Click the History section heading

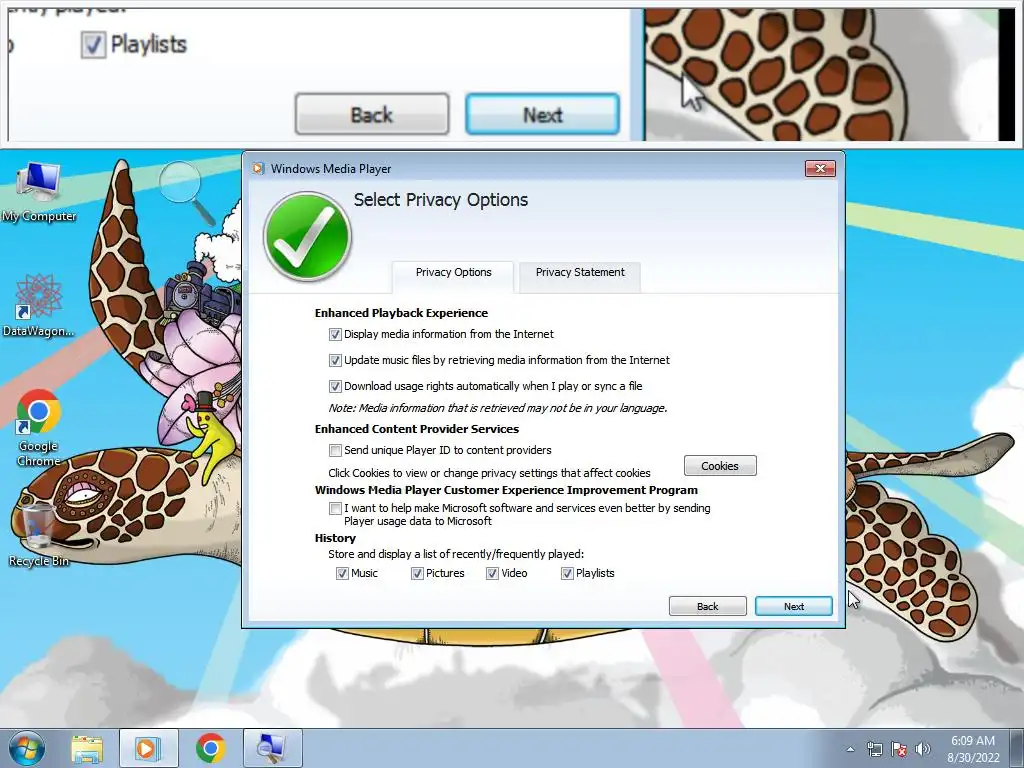click(335, 538)
